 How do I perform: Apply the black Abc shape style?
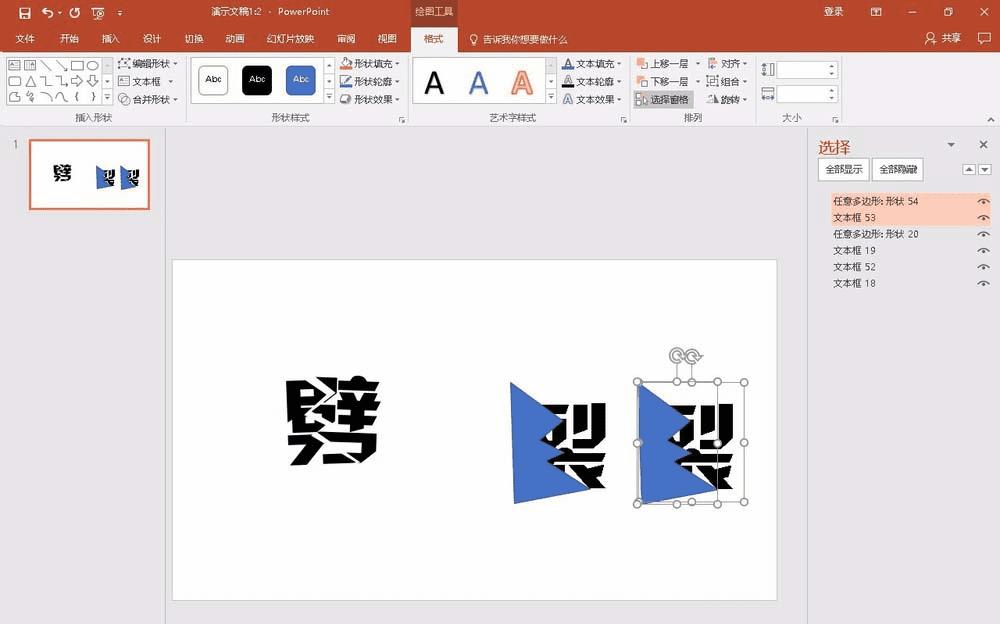(257, 80)
